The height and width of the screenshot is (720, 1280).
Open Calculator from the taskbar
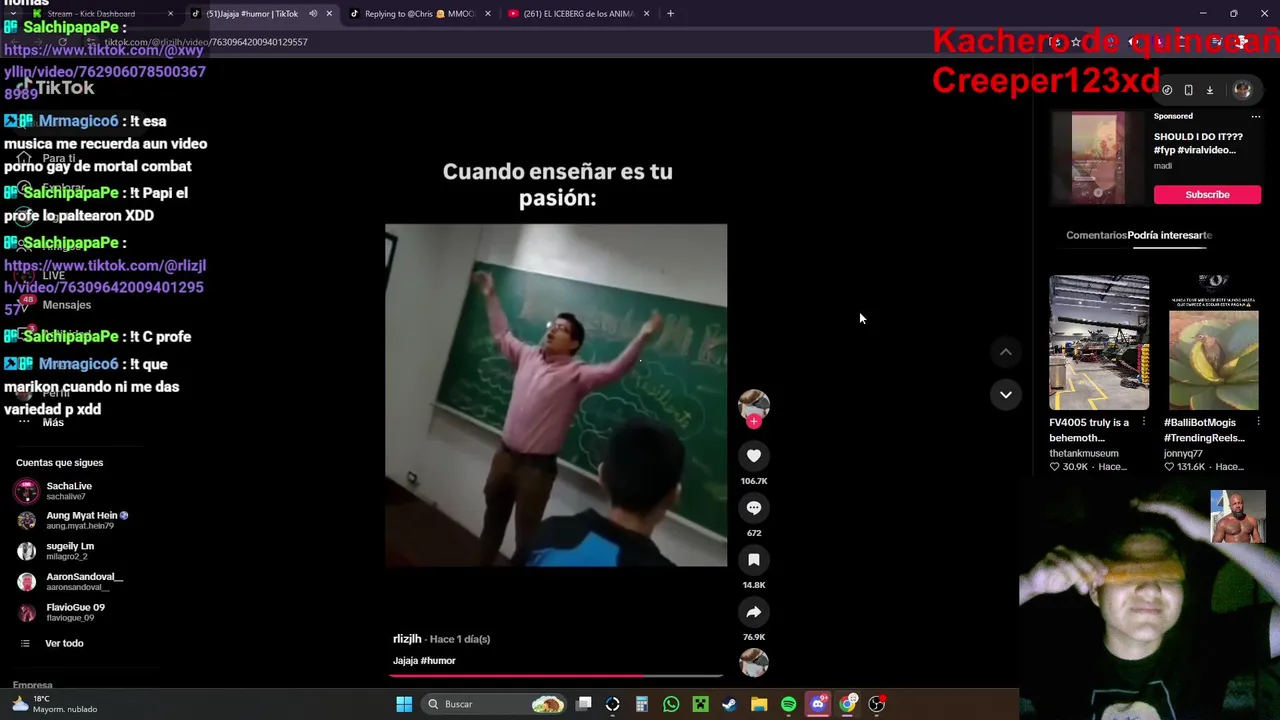point(642,704)
